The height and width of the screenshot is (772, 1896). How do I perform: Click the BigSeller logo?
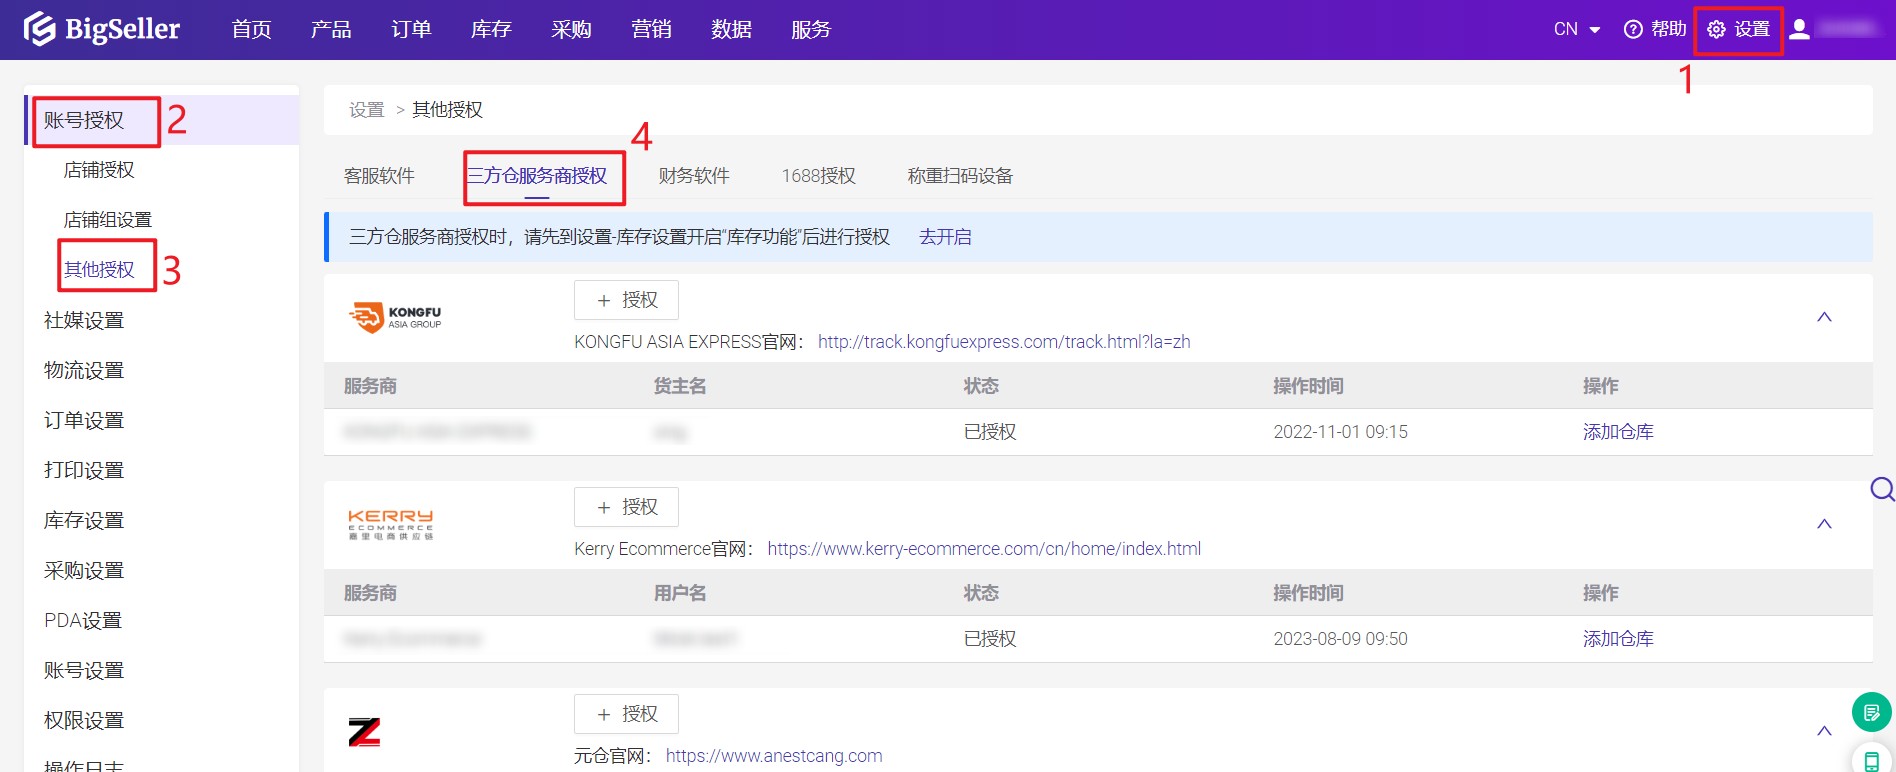pos(102,29)
